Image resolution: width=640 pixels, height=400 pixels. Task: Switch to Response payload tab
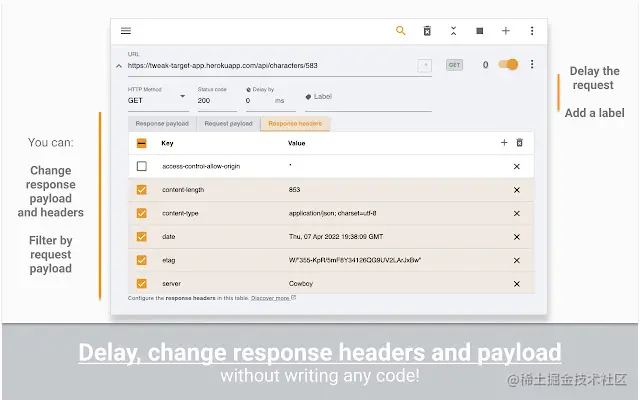[162, 124]
